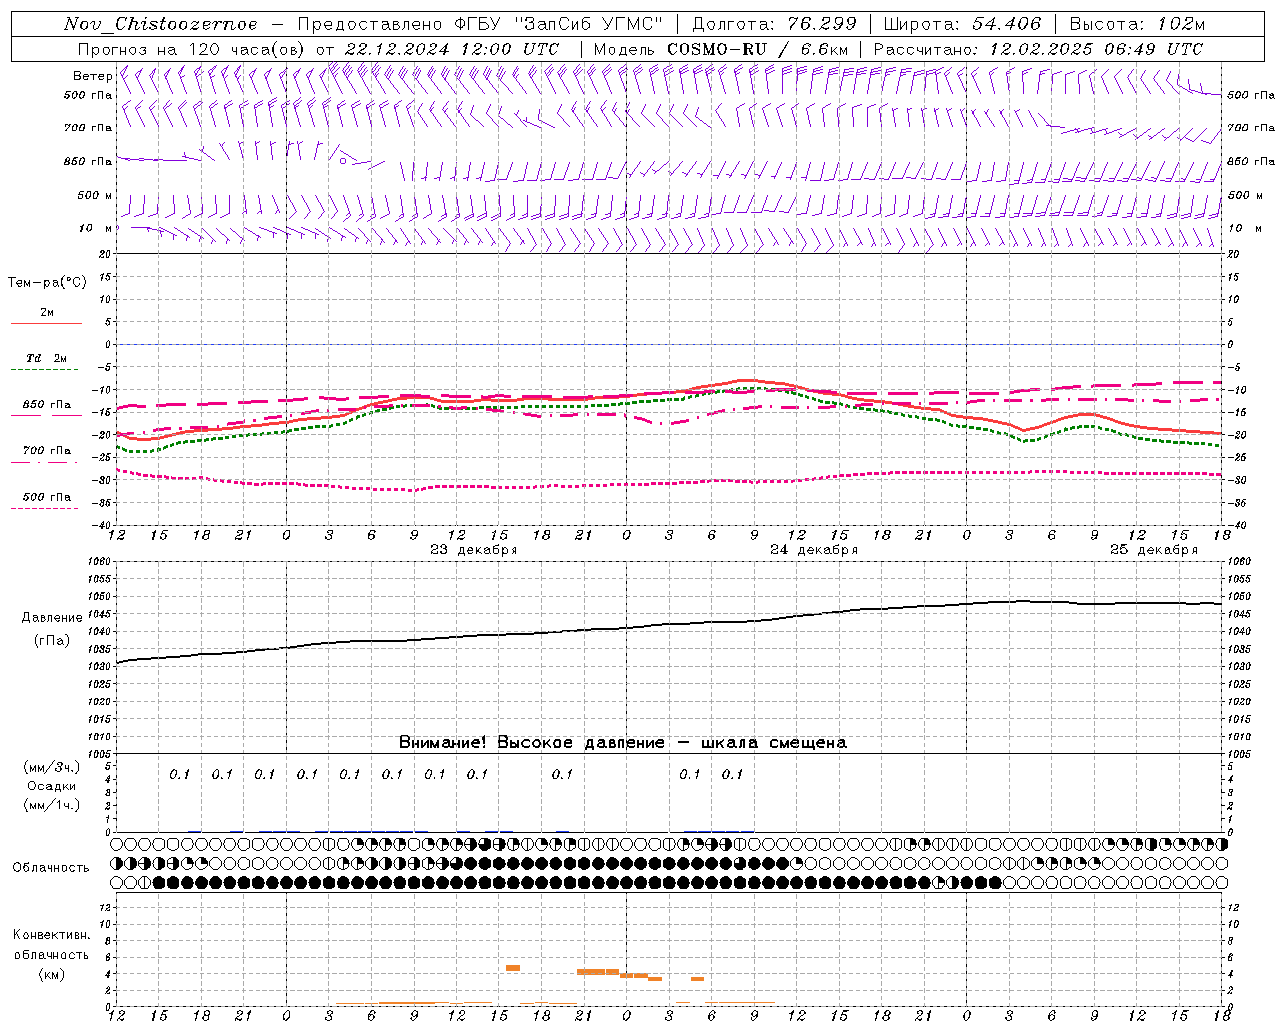
Task: Click the '25 декабря' date label
Action: [1154, 550]
